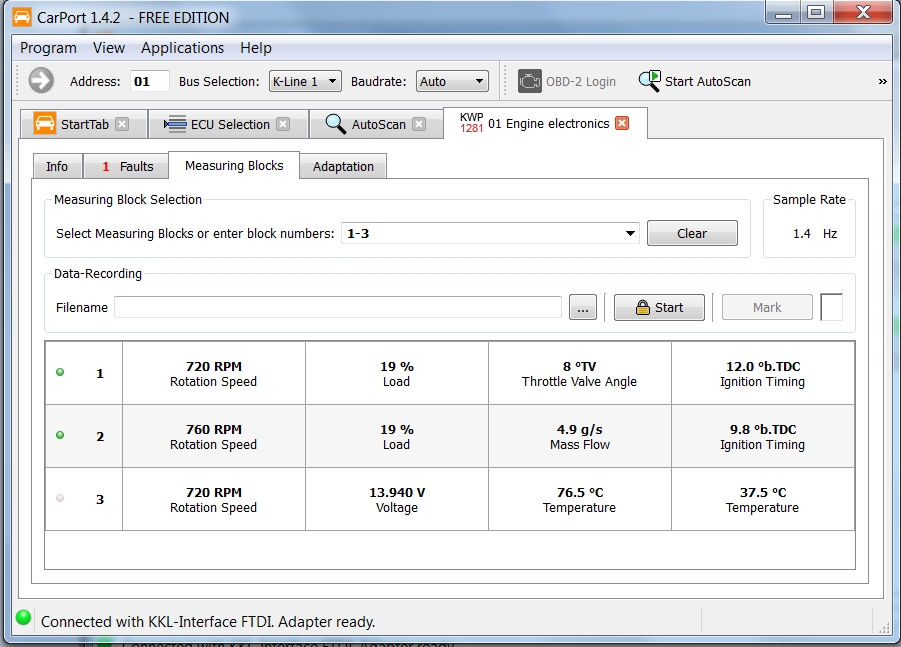Start data recording with the Start button
Image resolution: width=901 pixels, height=647 pixels.
click(659, 308)
